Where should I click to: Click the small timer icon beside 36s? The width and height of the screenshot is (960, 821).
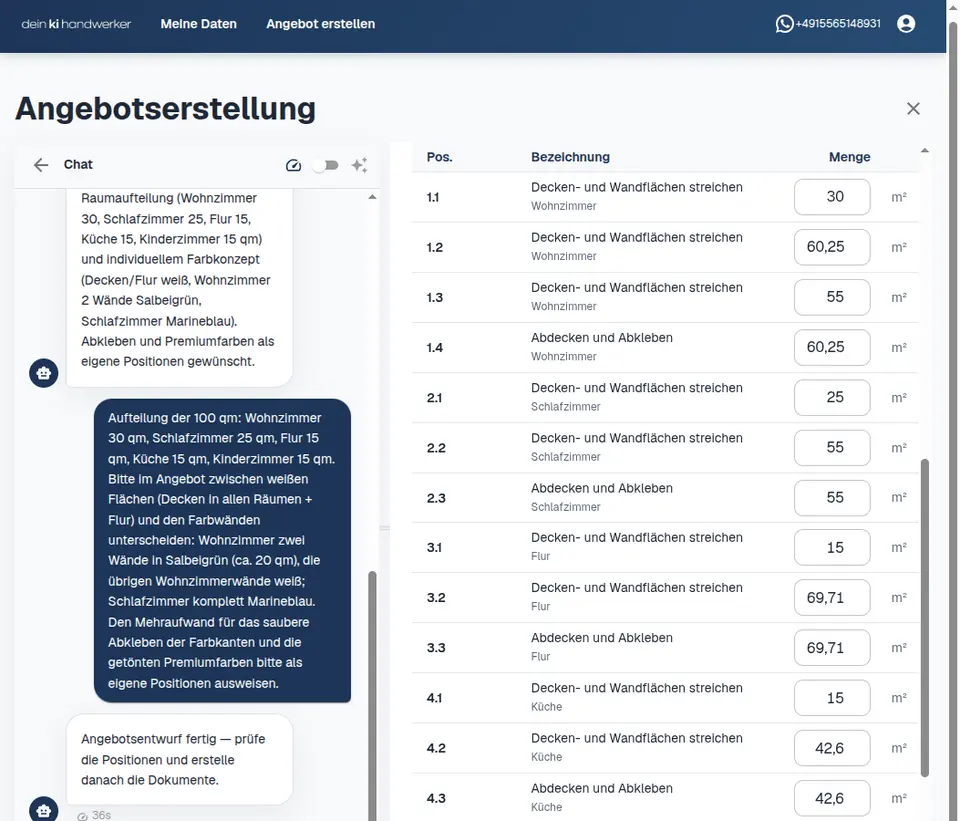[83, 816]
